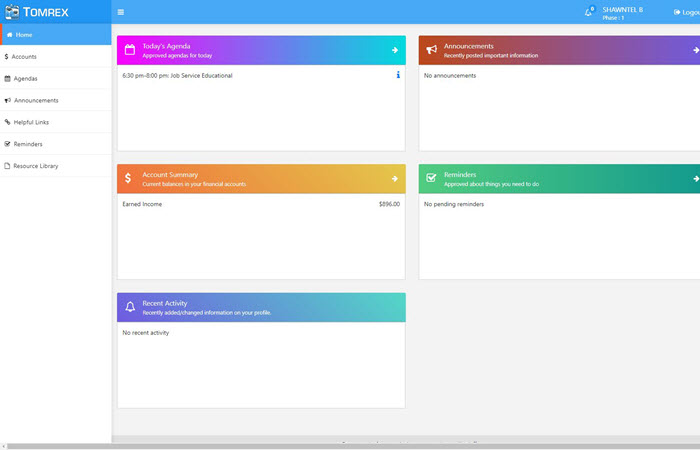Click the '6:30 pm-8:00 pm: Job Service Educational' entry
Viewport: 700px width, 450px height.
(177, 75)
